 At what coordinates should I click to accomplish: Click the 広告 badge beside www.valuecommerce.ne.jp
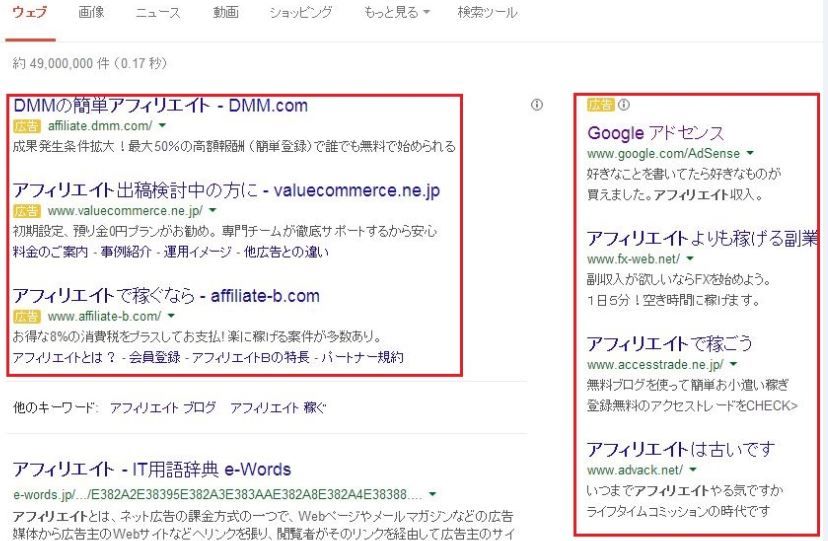pos(27,211)
